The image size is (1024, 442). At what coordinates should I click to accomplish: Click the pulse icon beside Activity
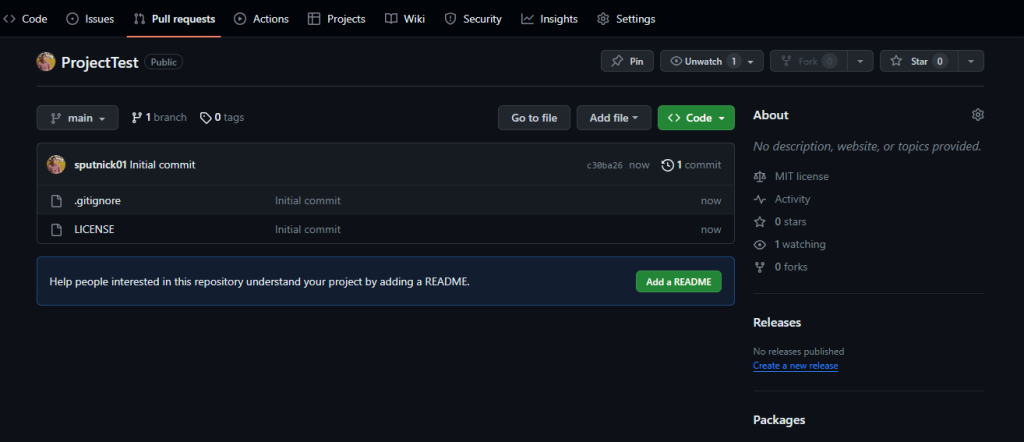pyautogui.click(x=760, y=199)
